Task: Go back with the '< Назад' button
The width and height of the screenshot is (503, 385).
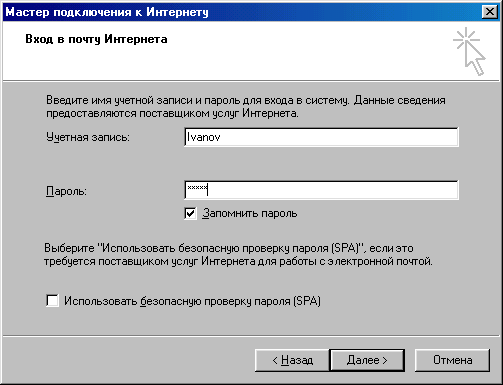Action: [292, 360]
